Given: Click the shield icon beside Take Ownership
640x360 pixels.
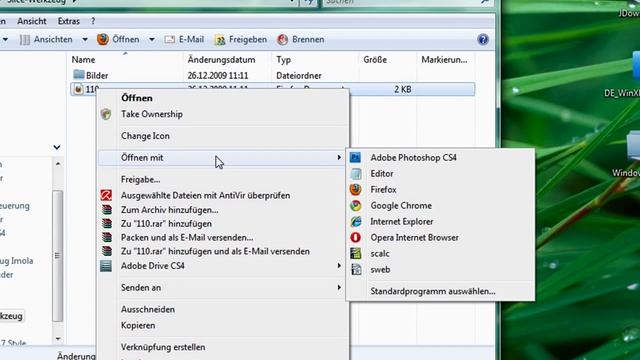Looking at the screenshot, I should pos(106,114).
